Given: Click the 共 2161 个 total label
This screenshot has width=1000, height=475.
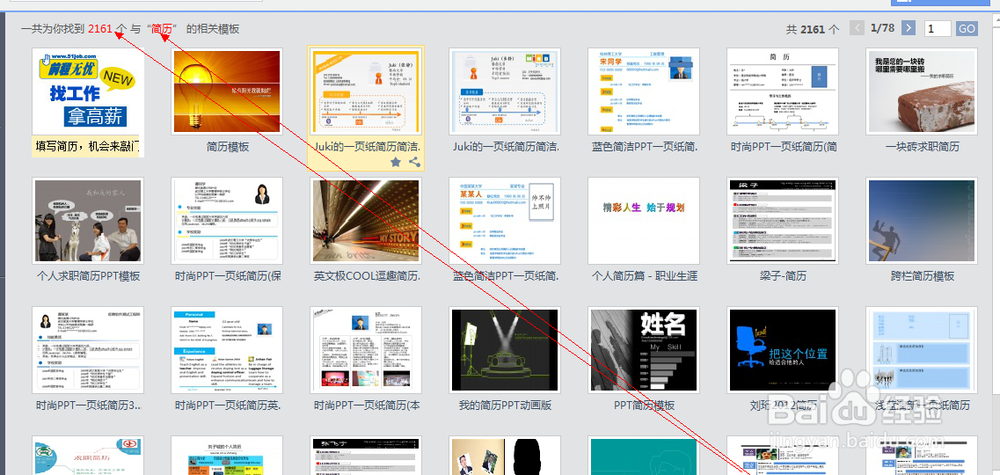Looking at the screenshot, I should [812, 29].
